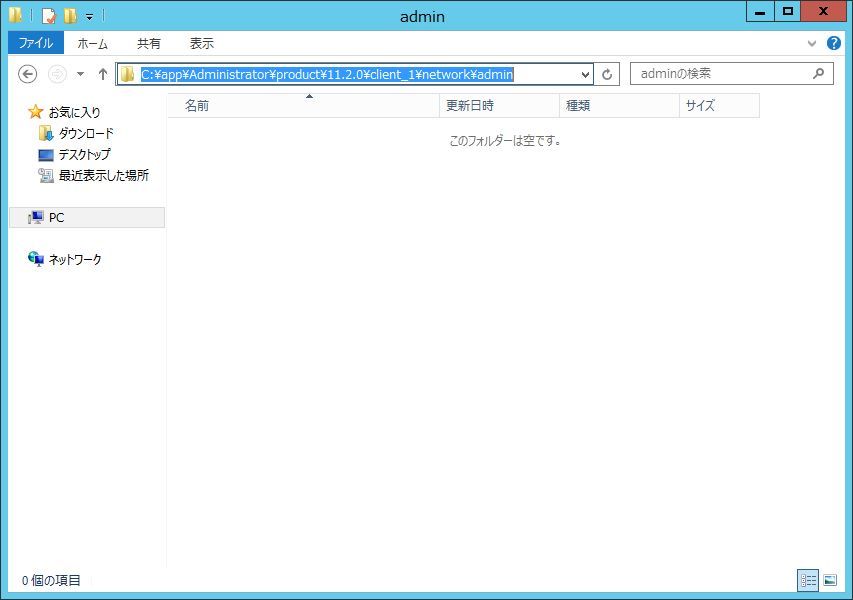This screenshot has height=600, width=853.
Task: Open Help via the question mark icon
Action: click(x=833, y=43)
